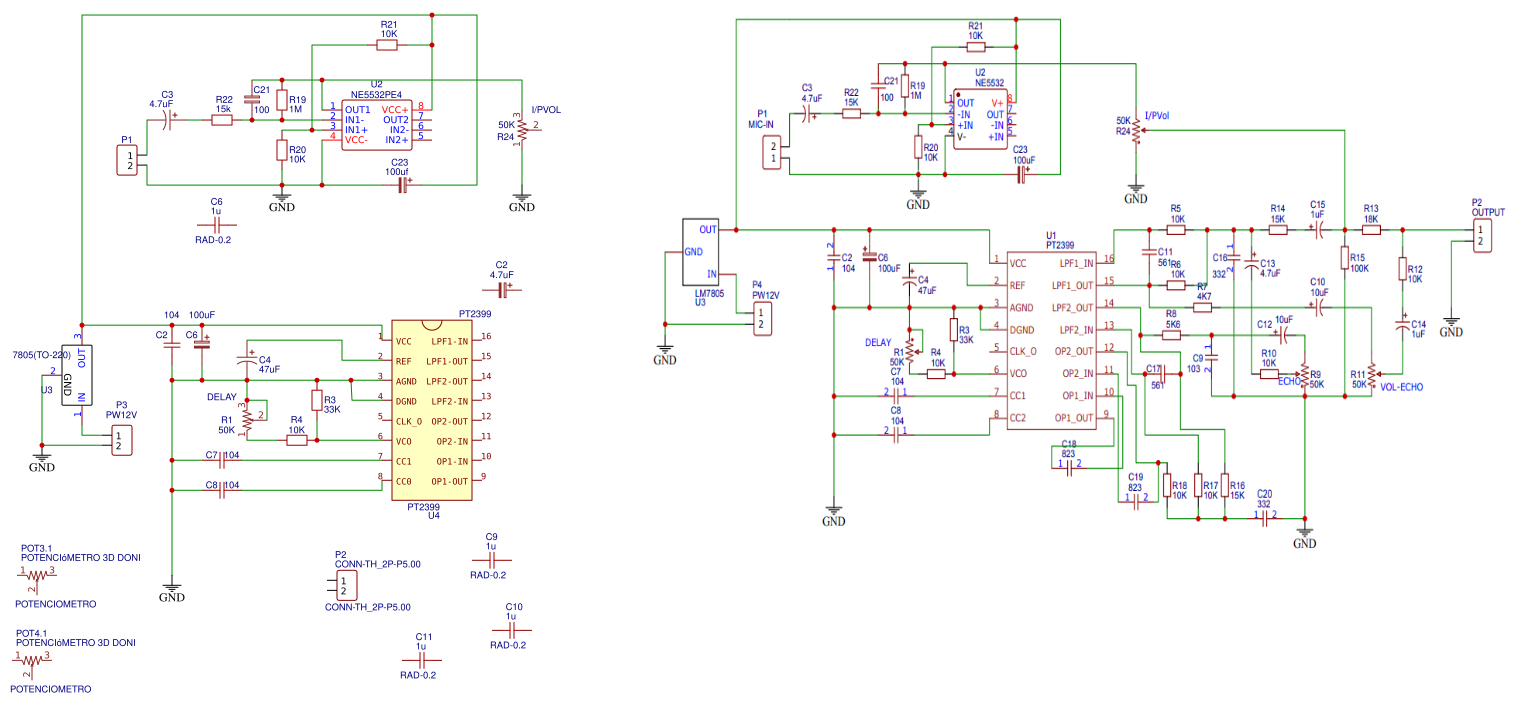This screenshot has width=1521, height=704.
Task: Click the 'LPF1_IN' pin label
Action: point(1076,263)
